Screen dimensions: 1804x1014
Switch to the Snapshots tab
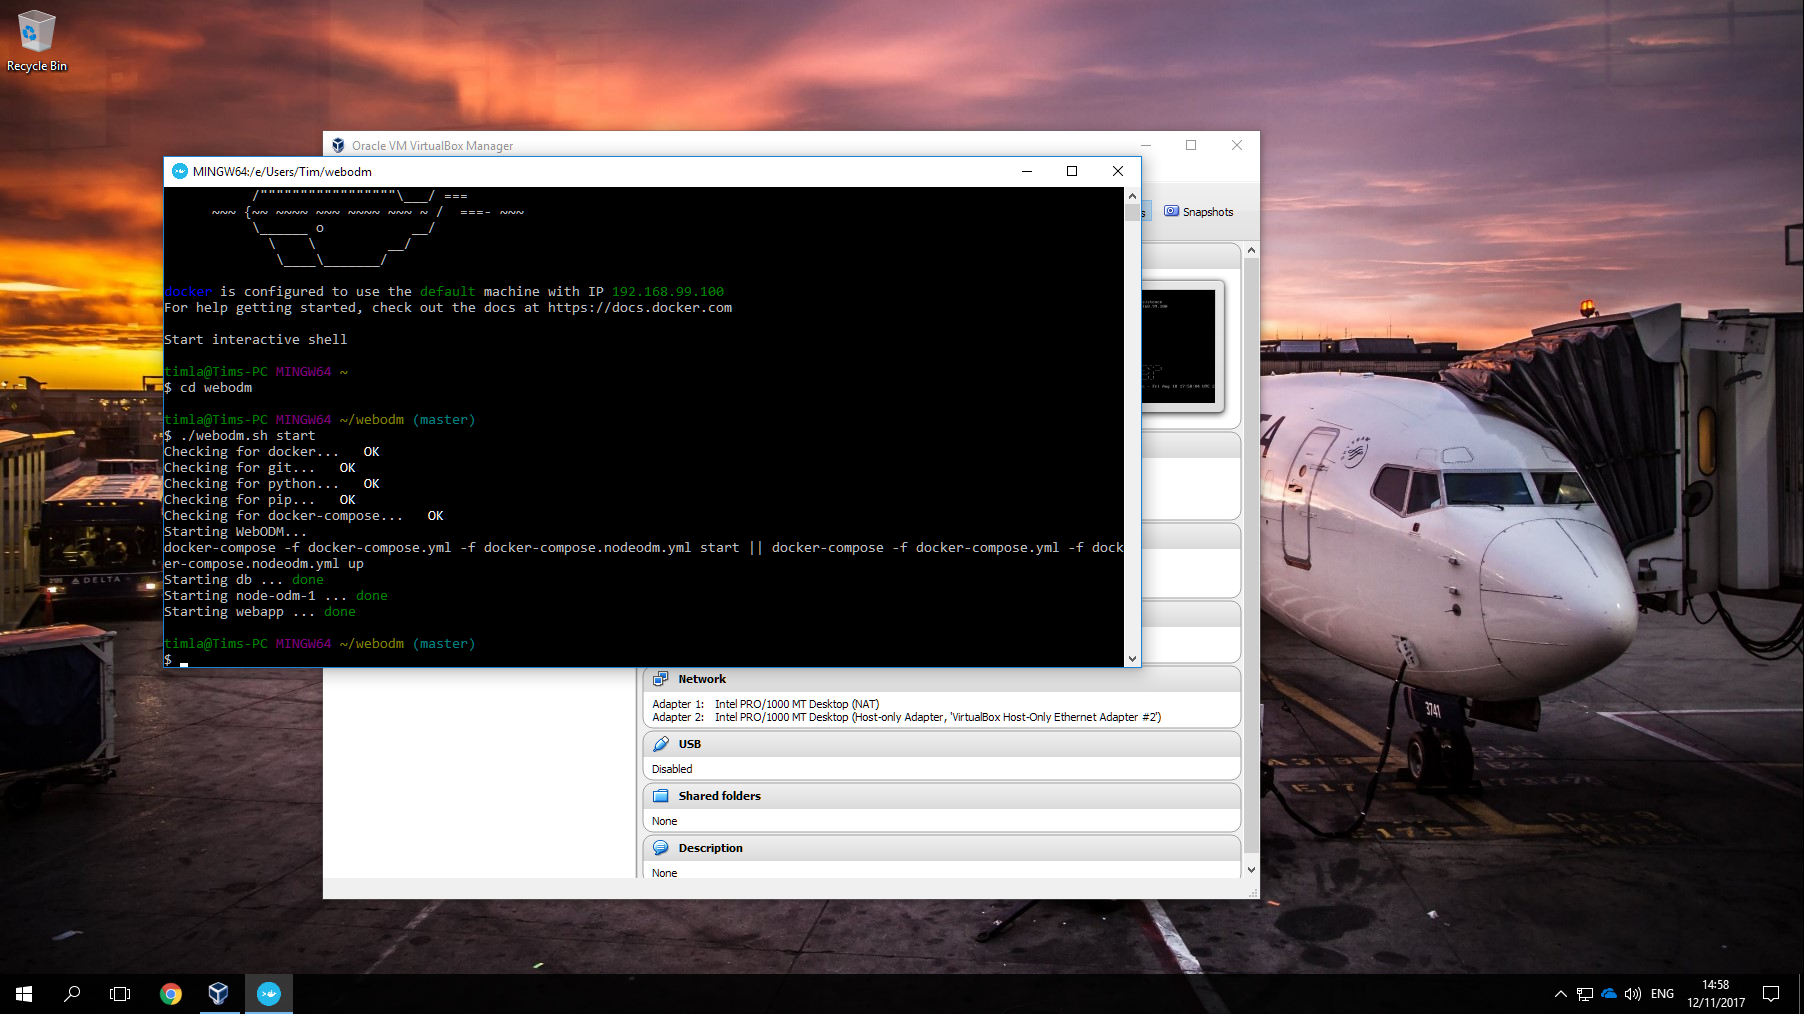pyautogui.click(x=1199, y=211)
